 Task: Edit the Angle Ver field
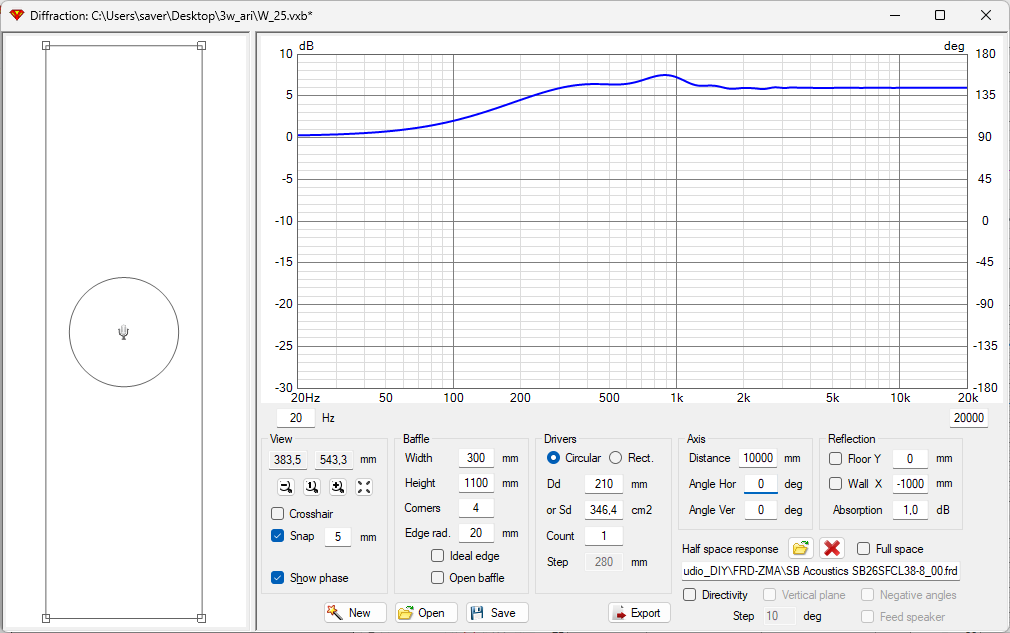pos(761,510)
